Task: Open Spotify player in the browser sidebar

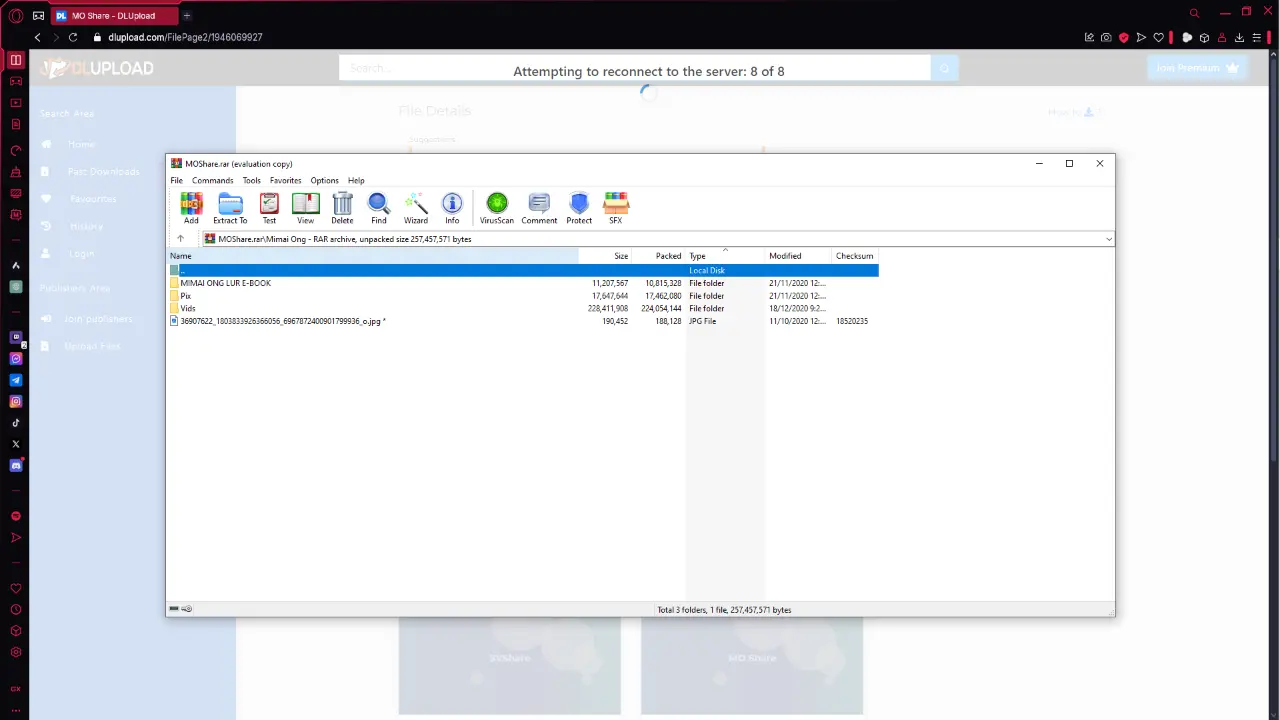Action: [16, 516]
